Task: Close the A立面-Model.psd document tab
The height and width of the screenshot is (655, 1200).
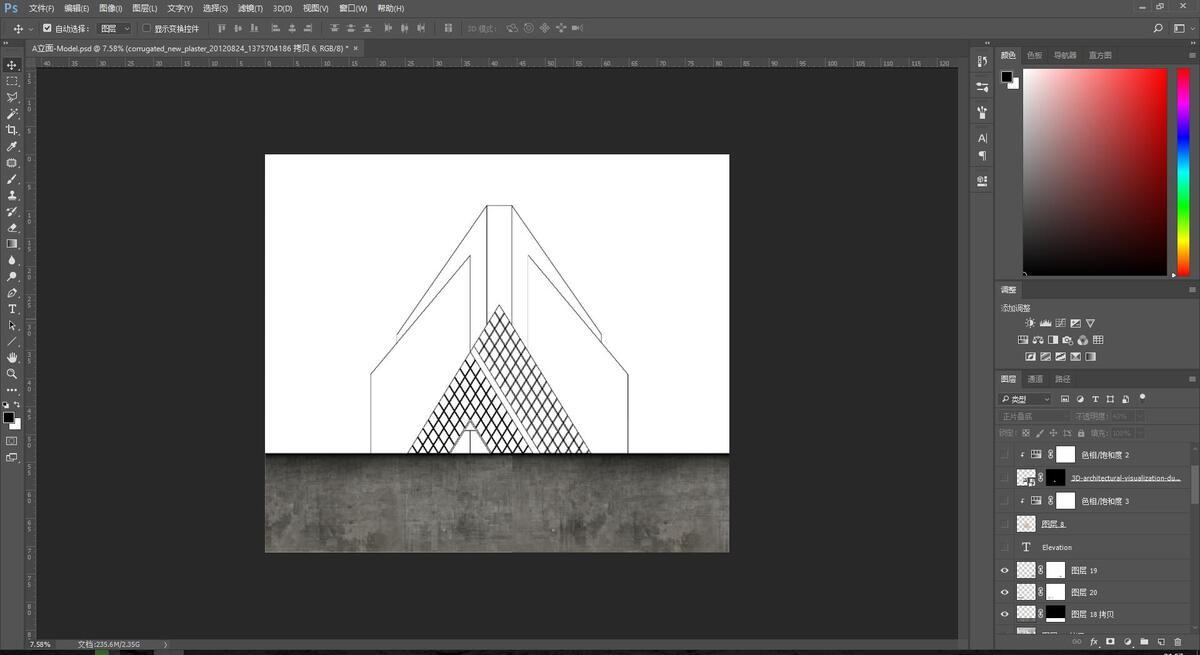Action: click(x=355, y=47)
